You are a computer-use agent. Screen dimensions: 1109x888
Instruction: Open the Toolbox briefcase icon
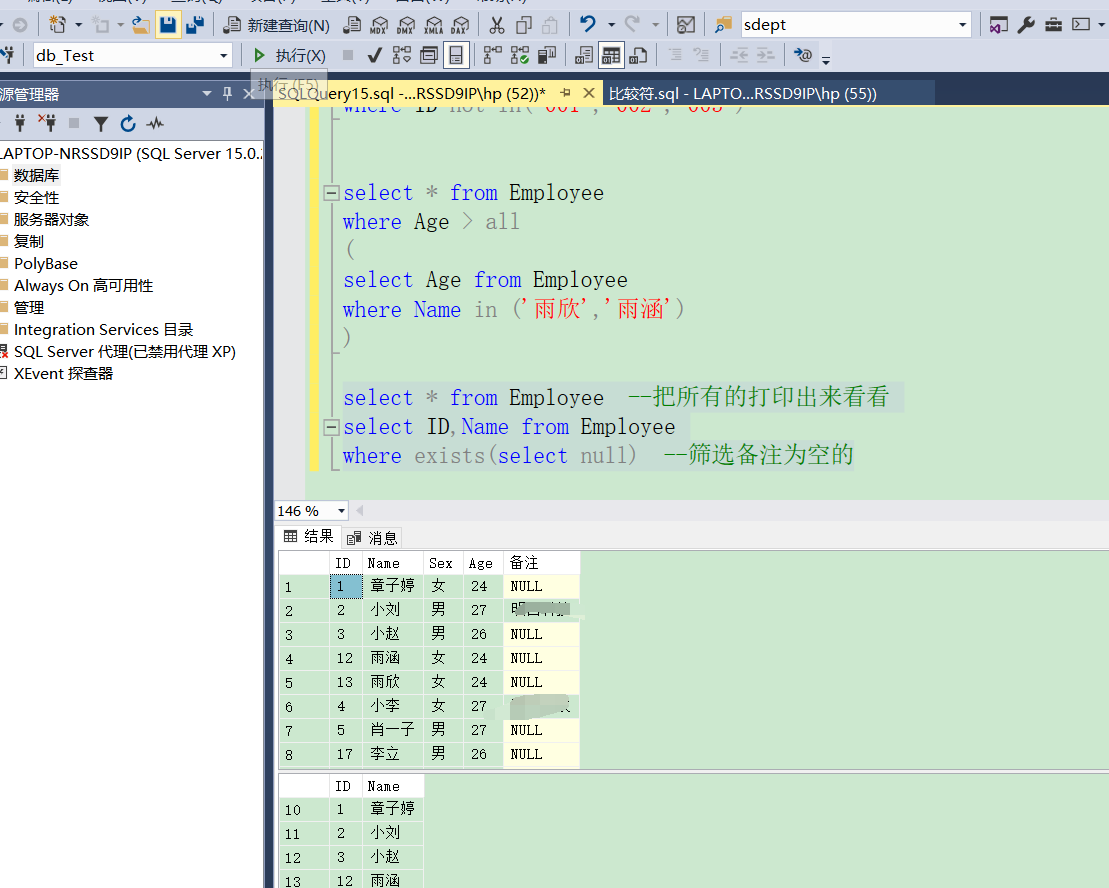click(x=1053, y=25)
